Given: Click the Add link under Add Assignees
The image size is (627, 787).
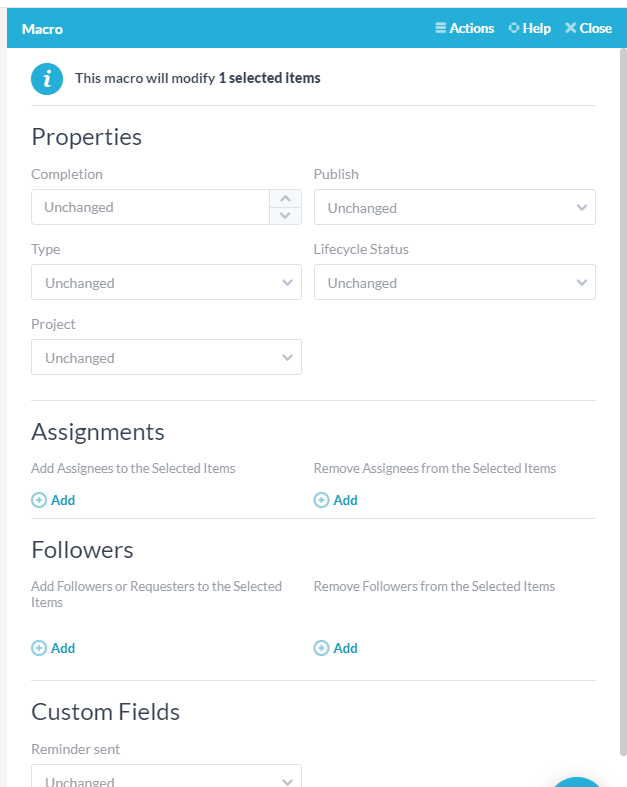Looking at the screenshot, I should click(x=63, y=500).
